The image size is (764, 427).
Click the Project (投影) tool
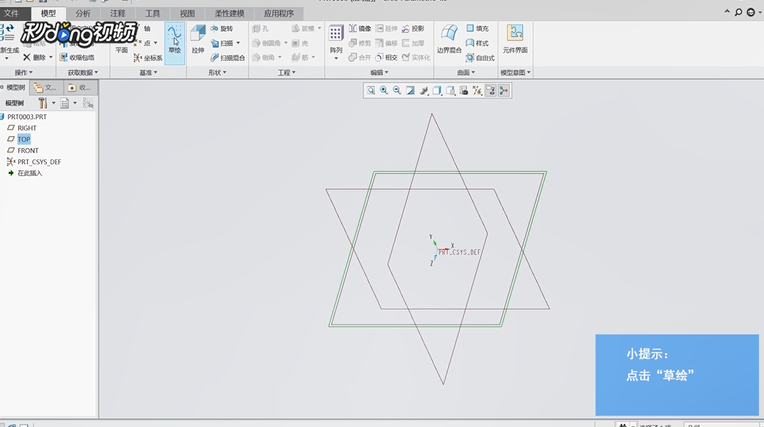coord(413,29)
